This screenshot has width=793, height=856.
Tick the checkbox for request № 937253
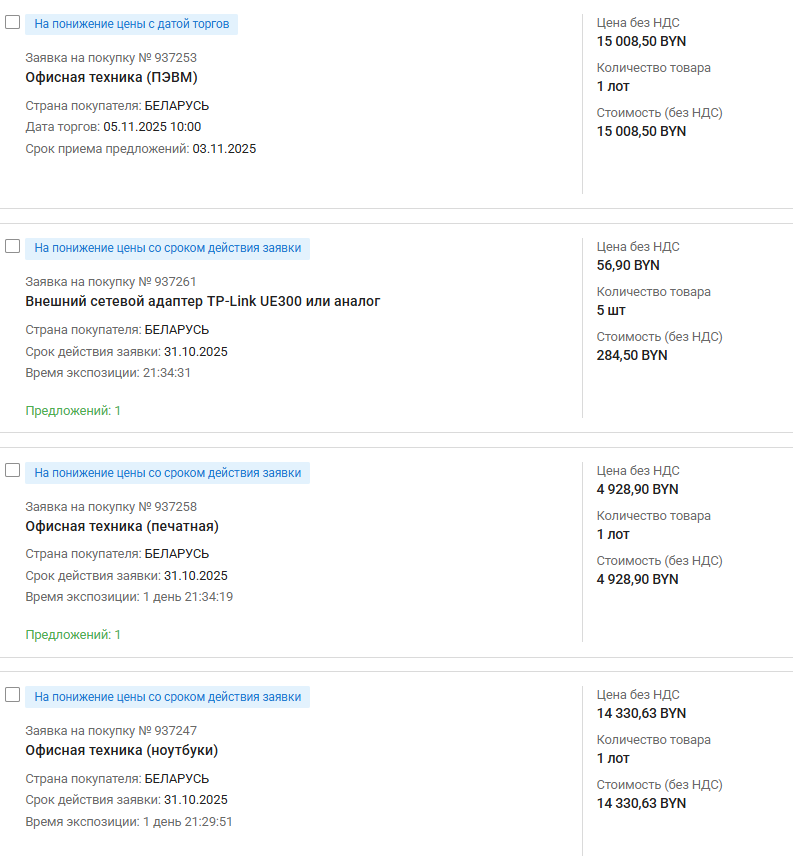click(13, 22)
